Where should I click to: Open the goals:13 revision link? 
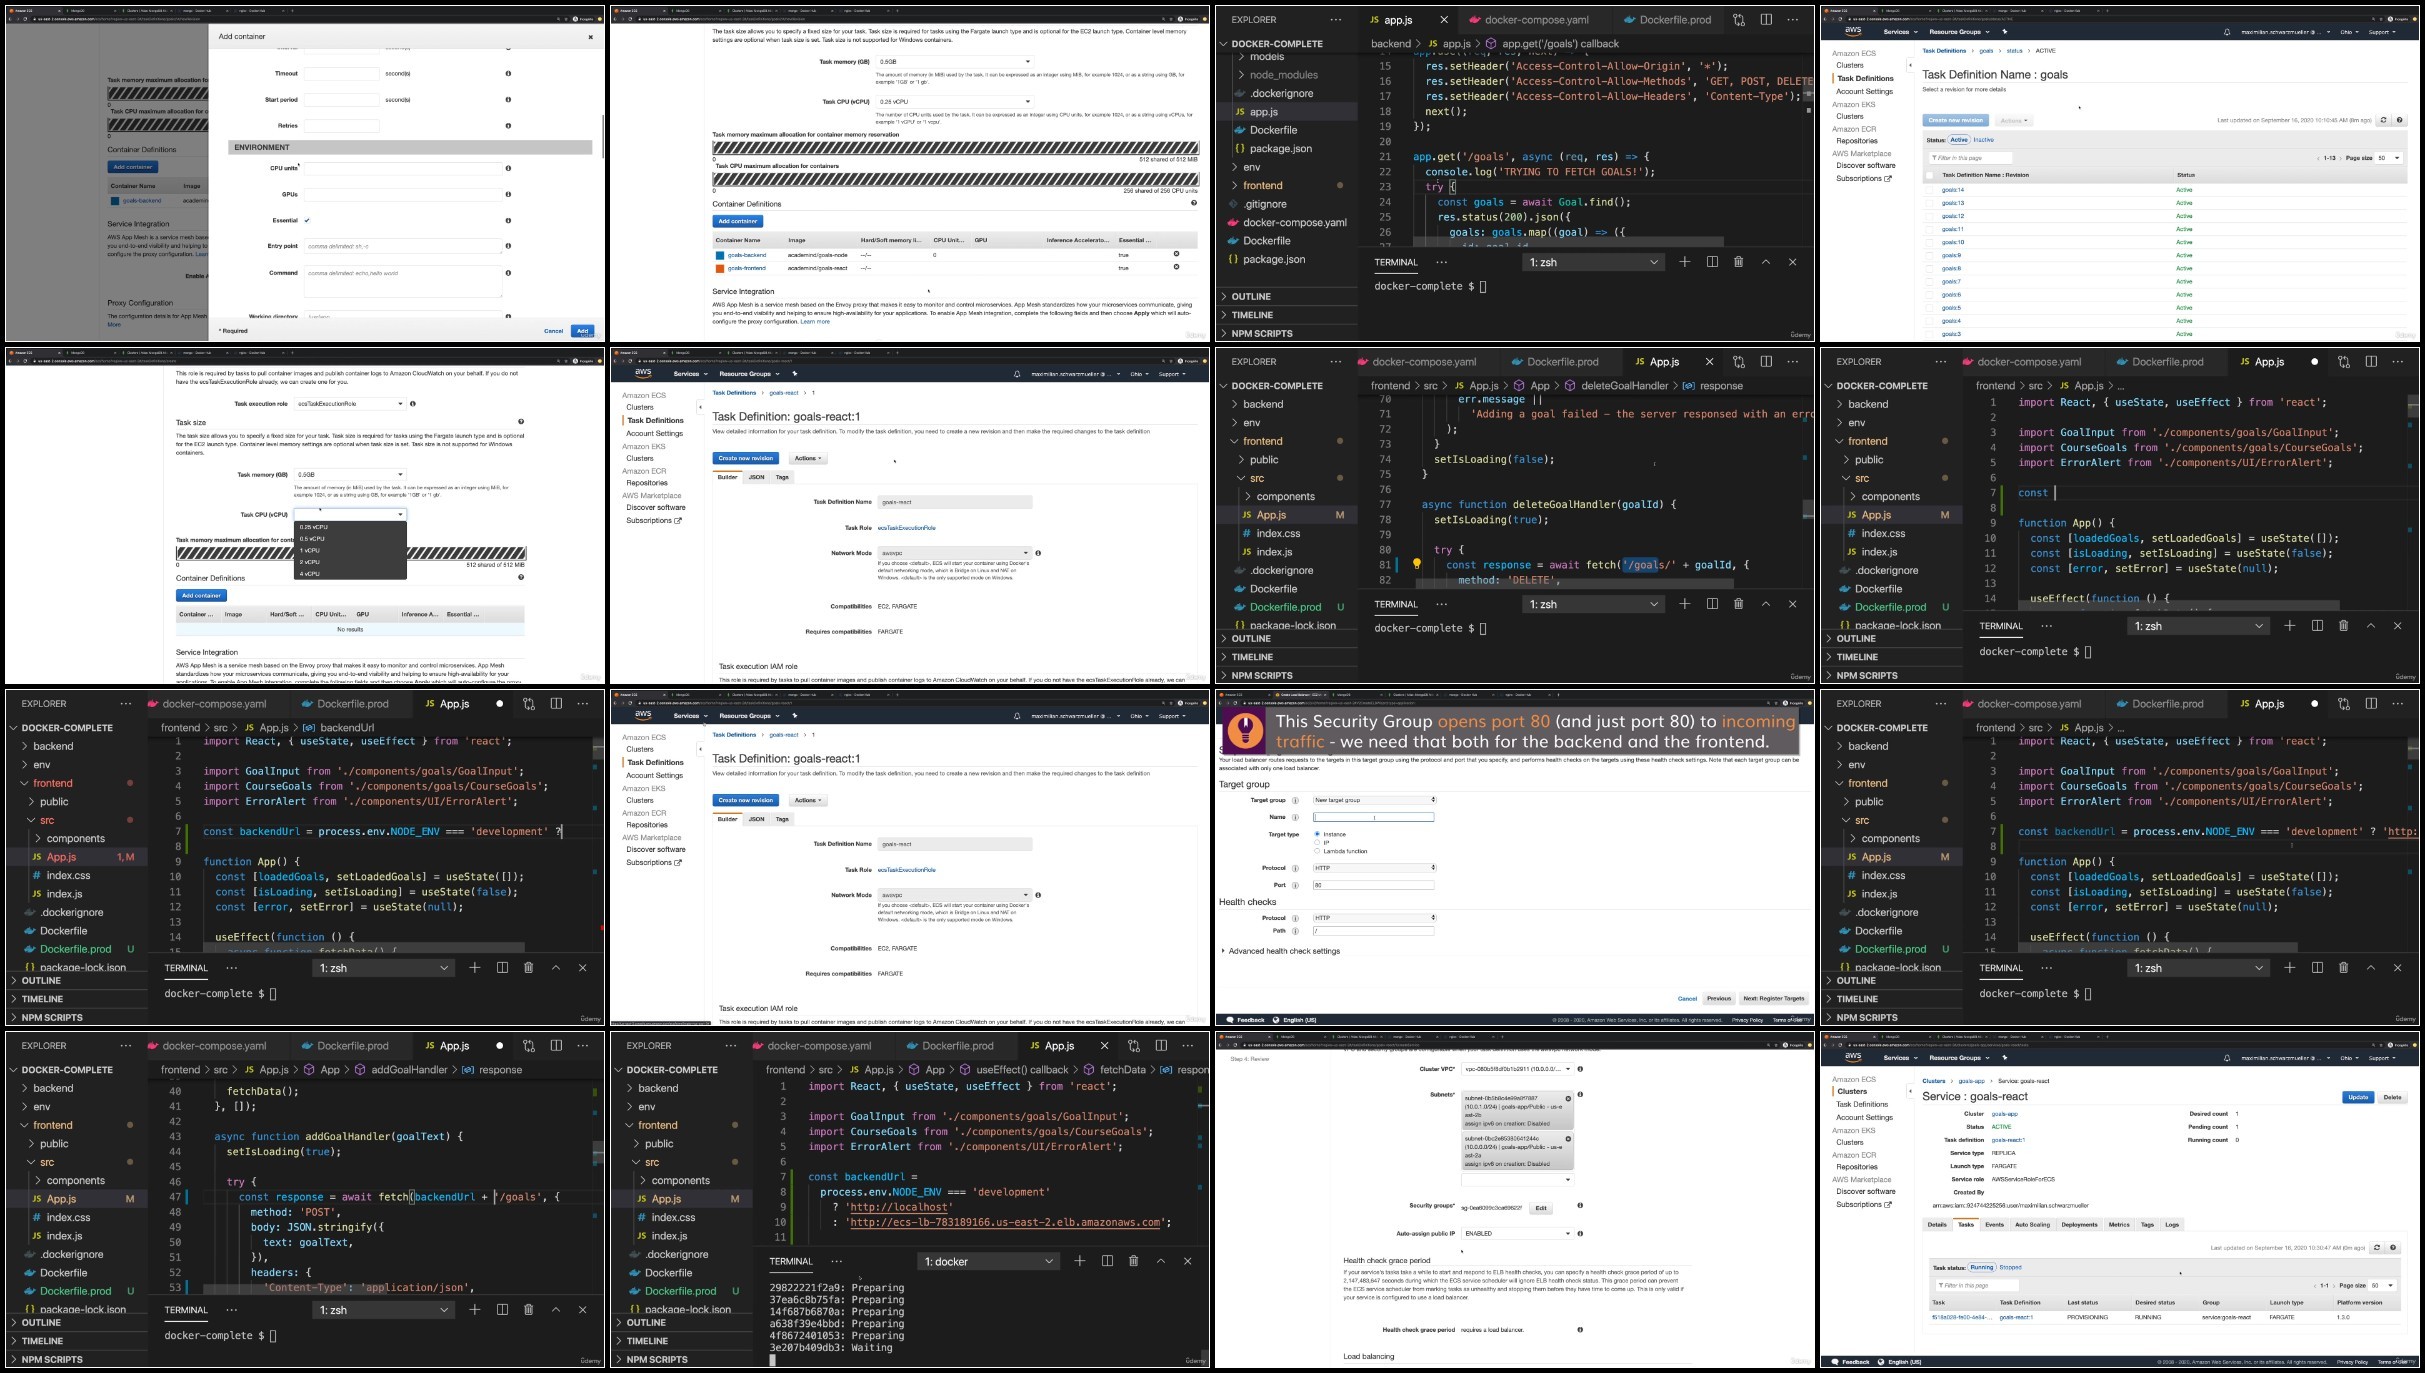click(1953, 203)
